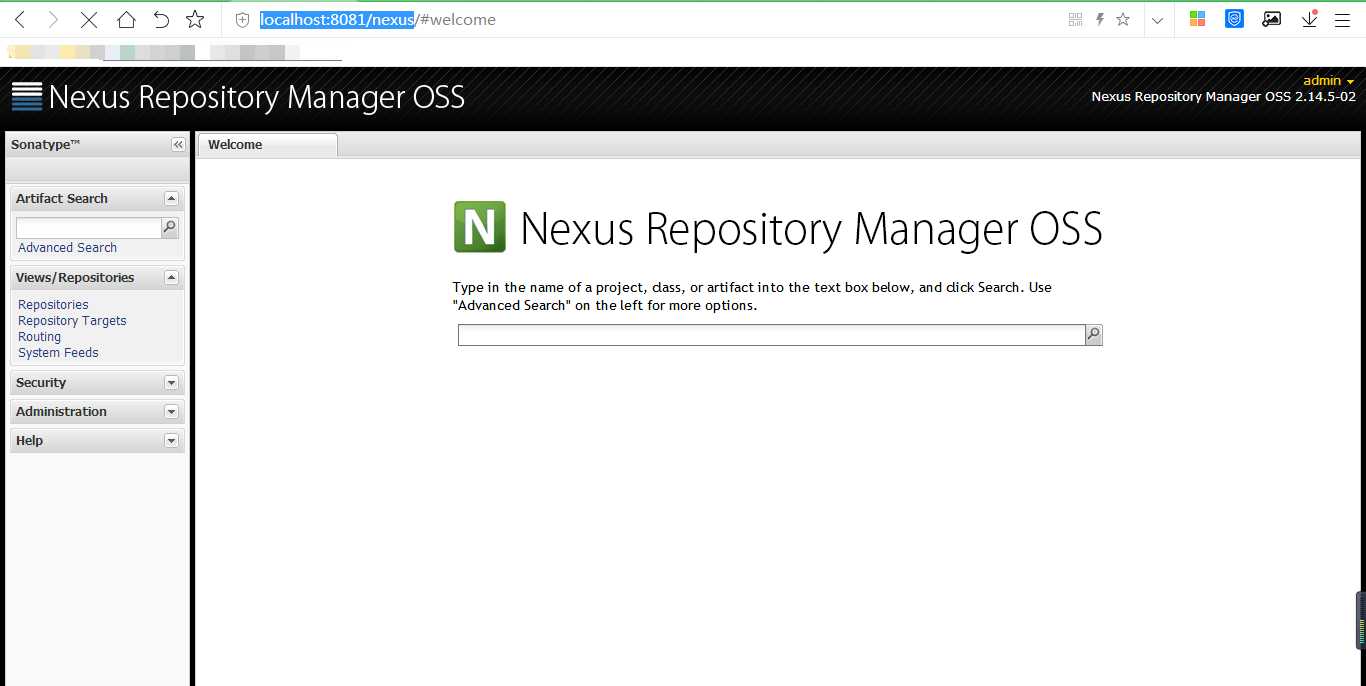Click the green Nexus N logo
Screen dimensions: 1366x686
pos(480,226)
